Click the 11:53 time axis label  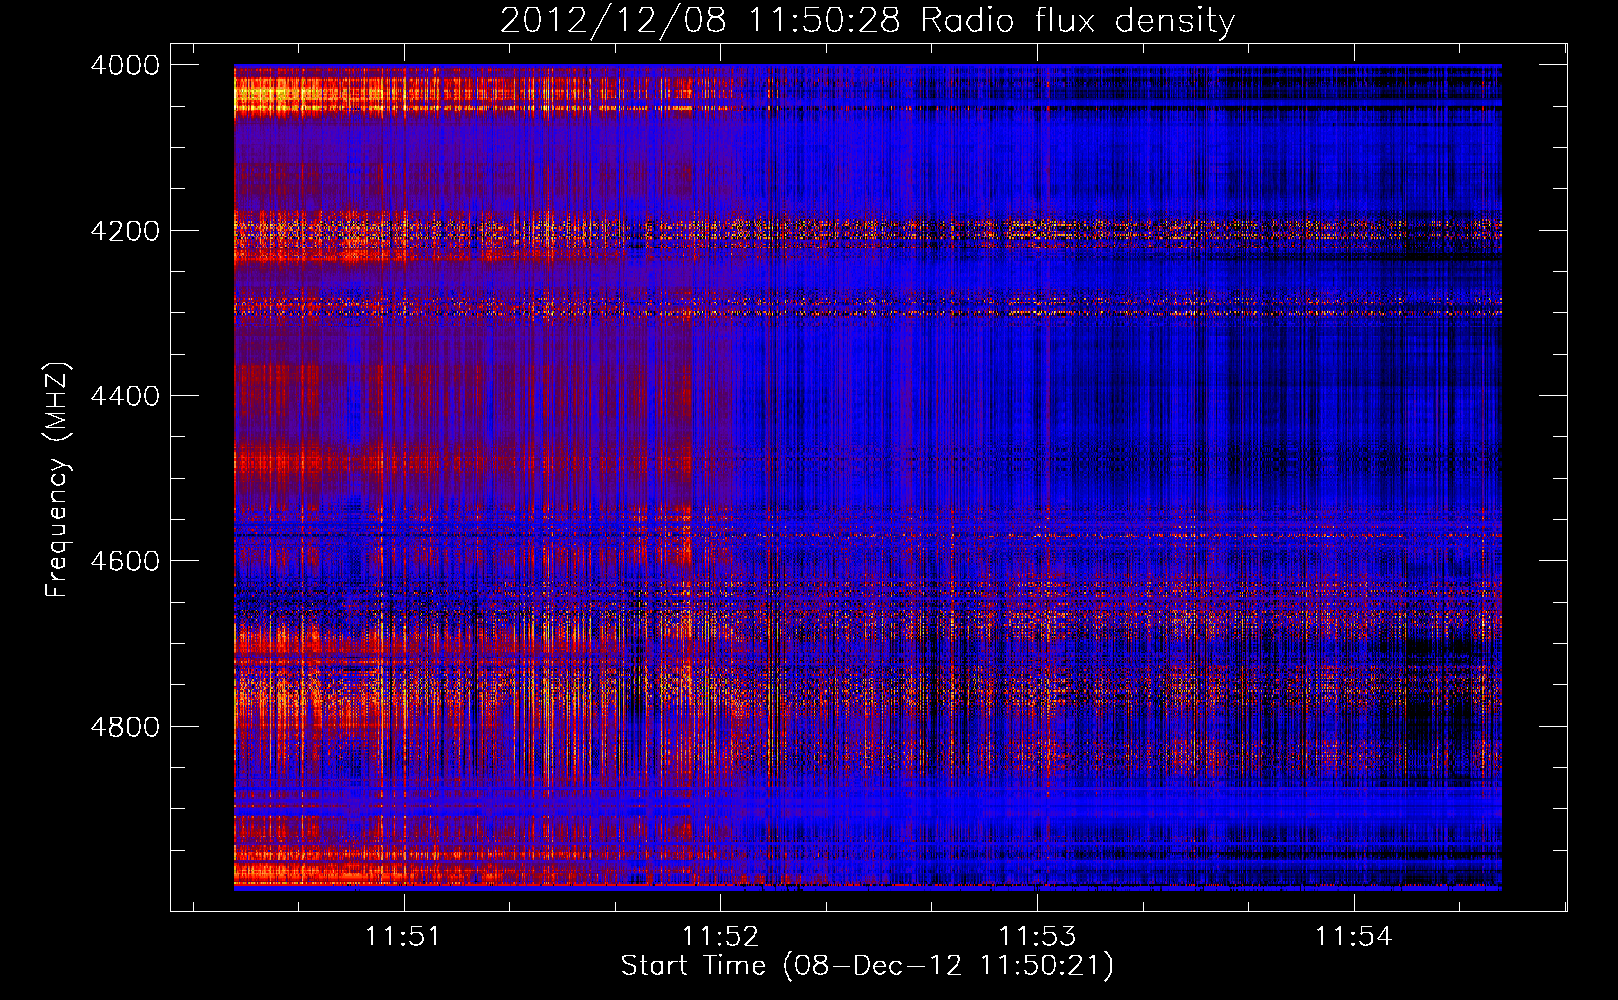point(1038,937)
